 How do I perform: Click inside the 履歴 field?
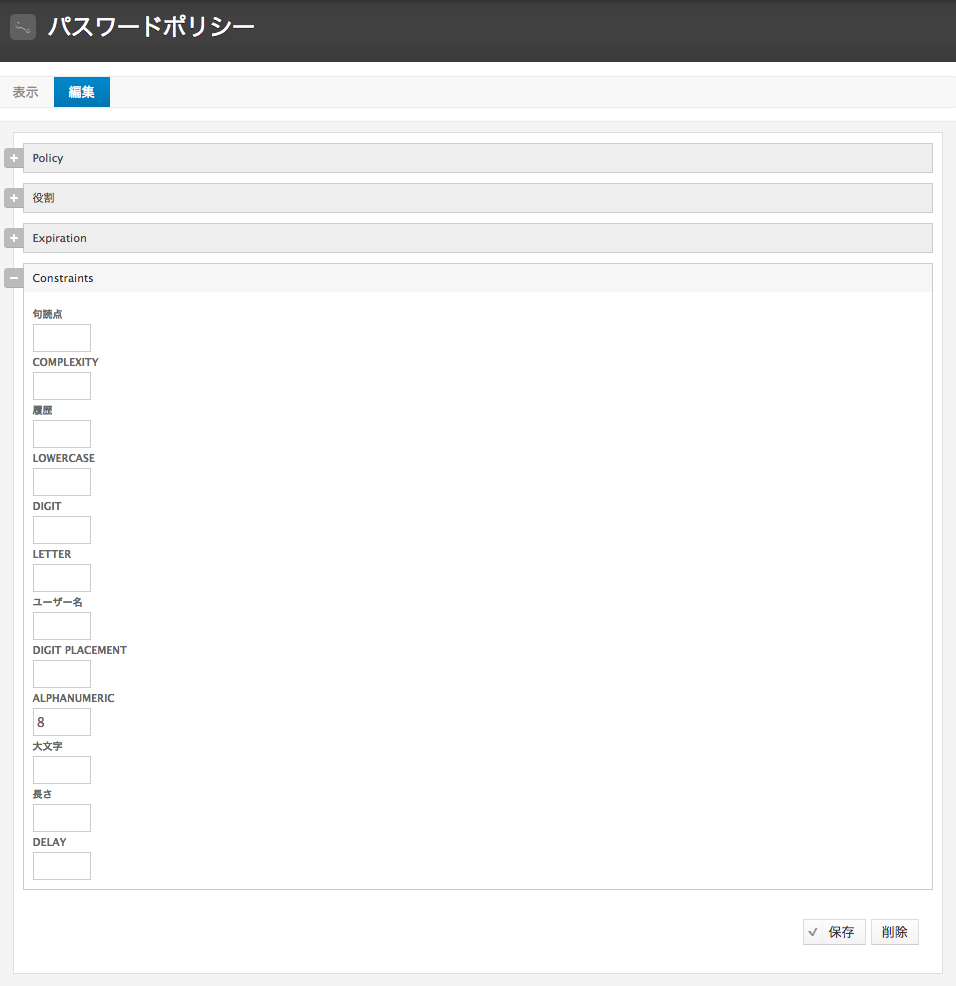pyautogui.click(x=61, y=433)
